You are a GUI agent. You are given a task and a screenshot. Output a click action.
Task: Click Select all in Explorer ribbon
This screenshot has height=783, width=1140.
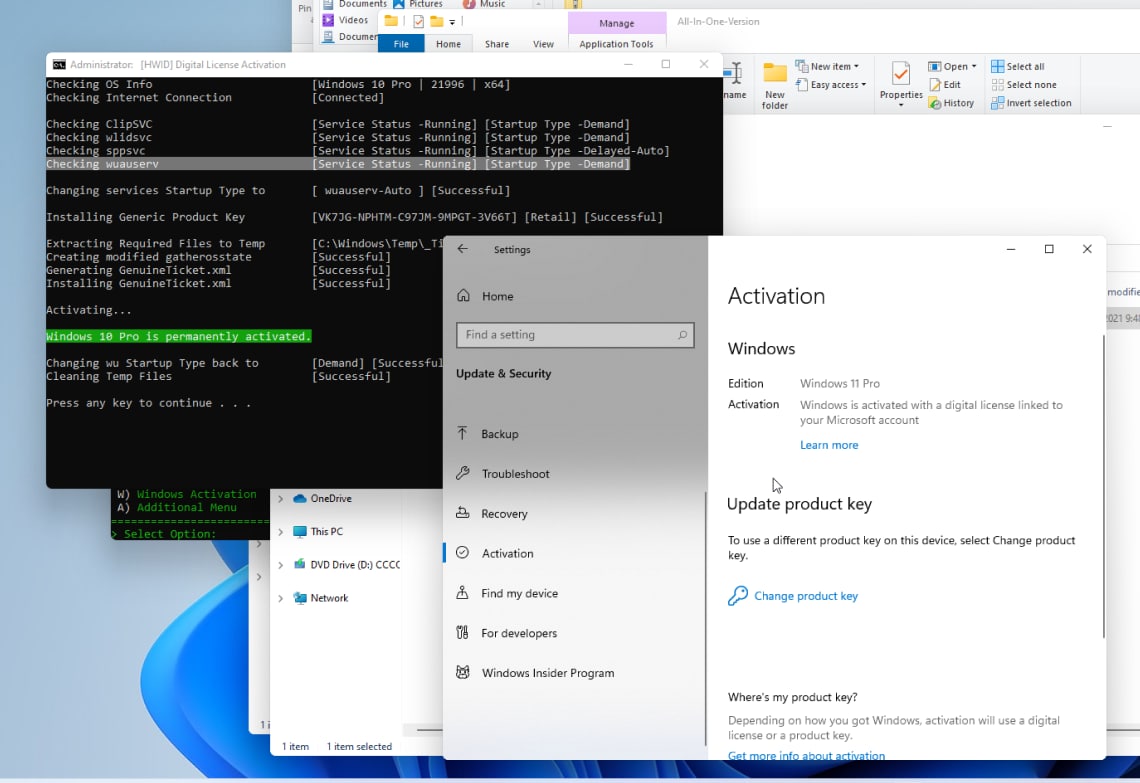point(1017,66)
